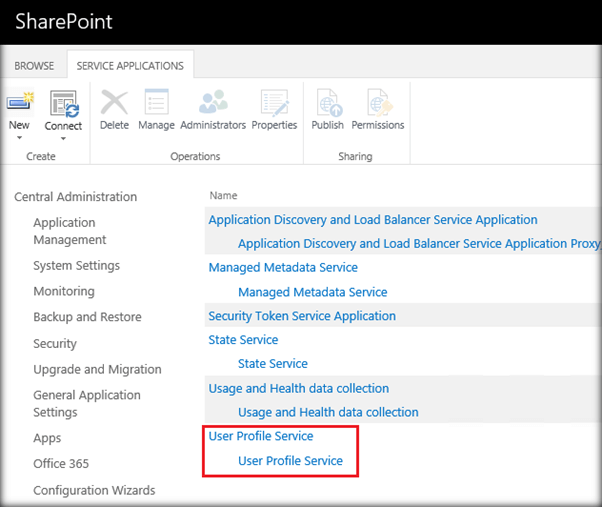Click the New service application icon
This screenshot has width=602, height=507.
[19, 102]
